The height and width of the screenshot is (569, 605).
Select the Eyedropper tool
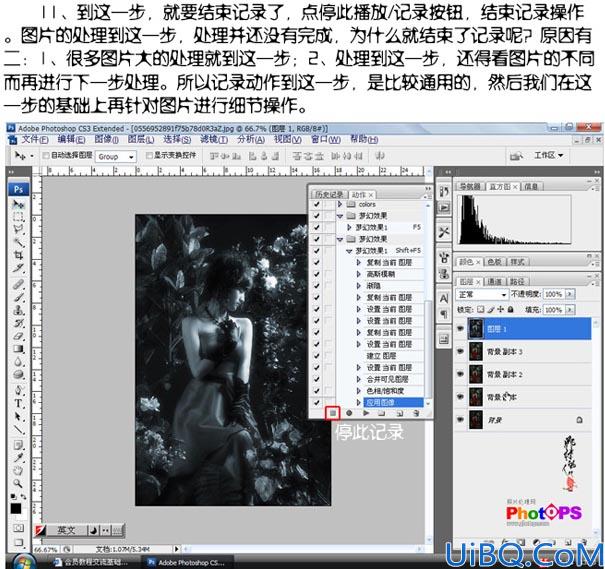[x=18, y=458]
